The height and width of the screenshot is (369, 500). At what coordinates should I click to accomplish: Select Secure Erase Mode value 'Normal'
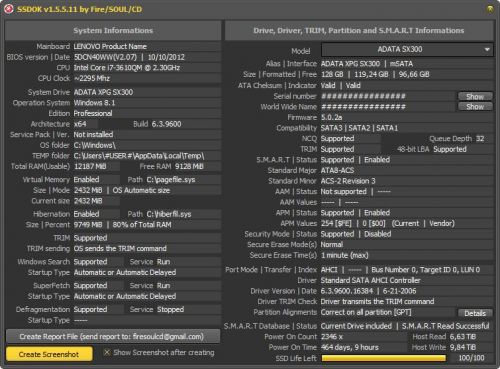click(x=332, y=245)
